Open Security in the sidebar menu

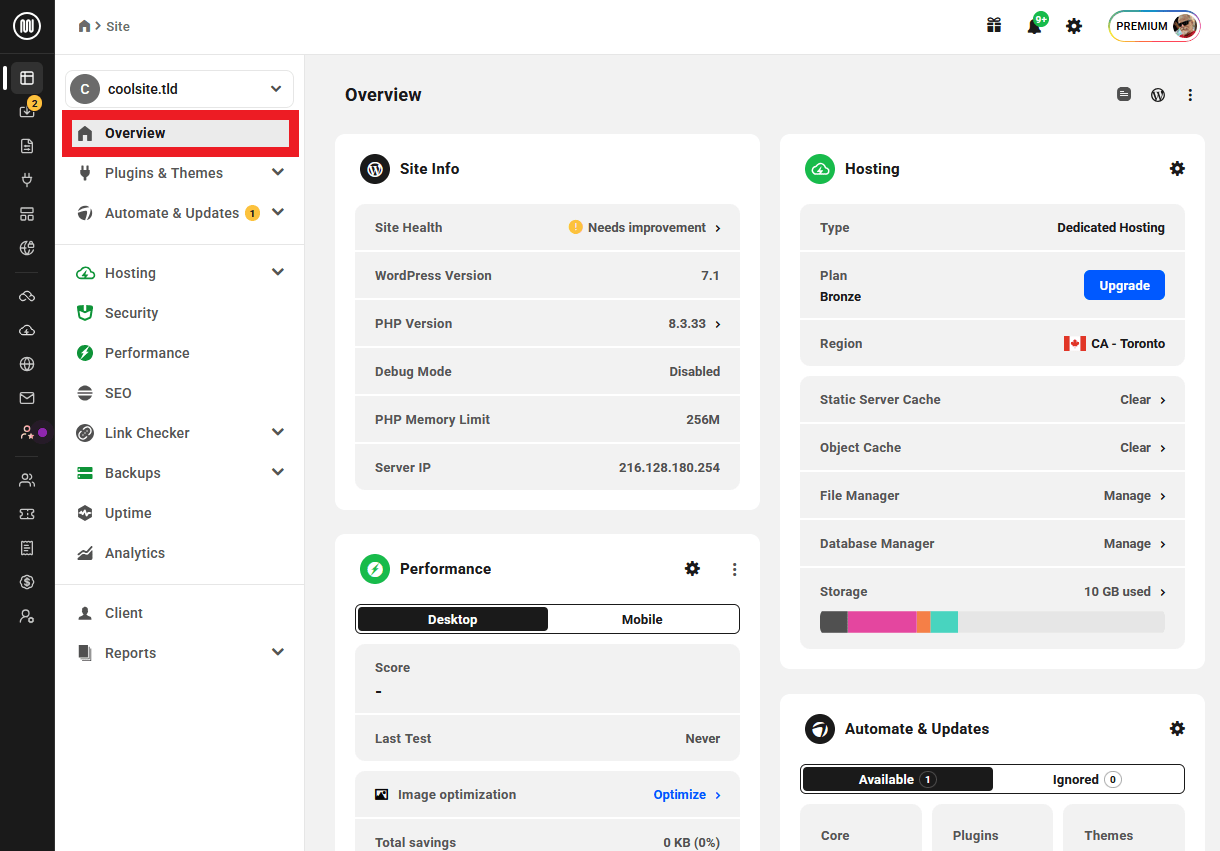pyautogui.click(x=131, y=313)
